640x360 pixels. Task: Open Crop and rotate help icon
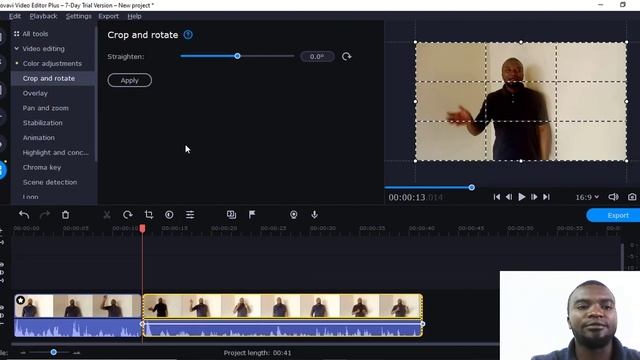(188, 35)
